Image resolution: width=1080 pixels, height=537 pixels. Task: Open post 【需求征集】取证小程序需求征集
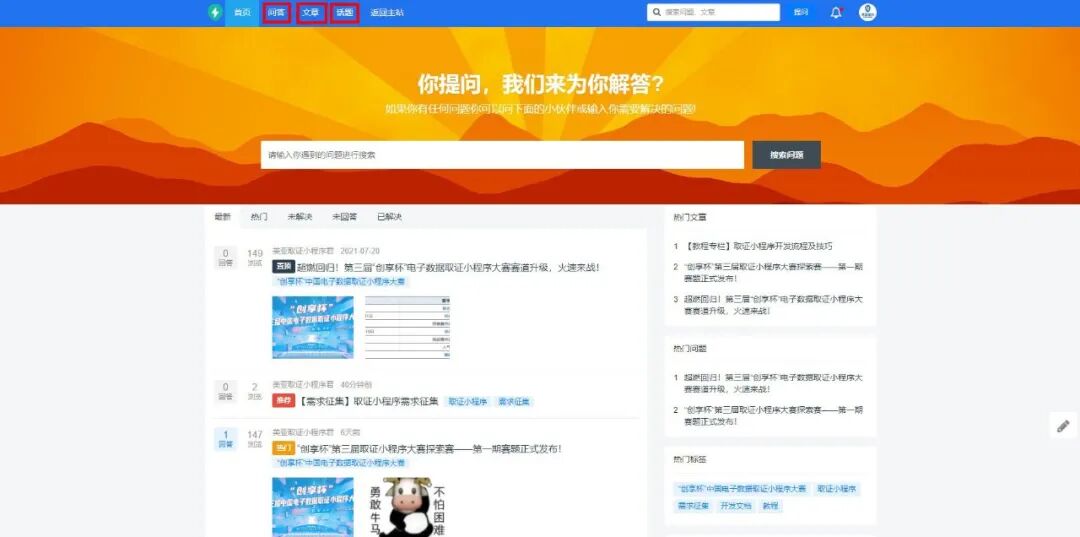[x=368, y=401]
